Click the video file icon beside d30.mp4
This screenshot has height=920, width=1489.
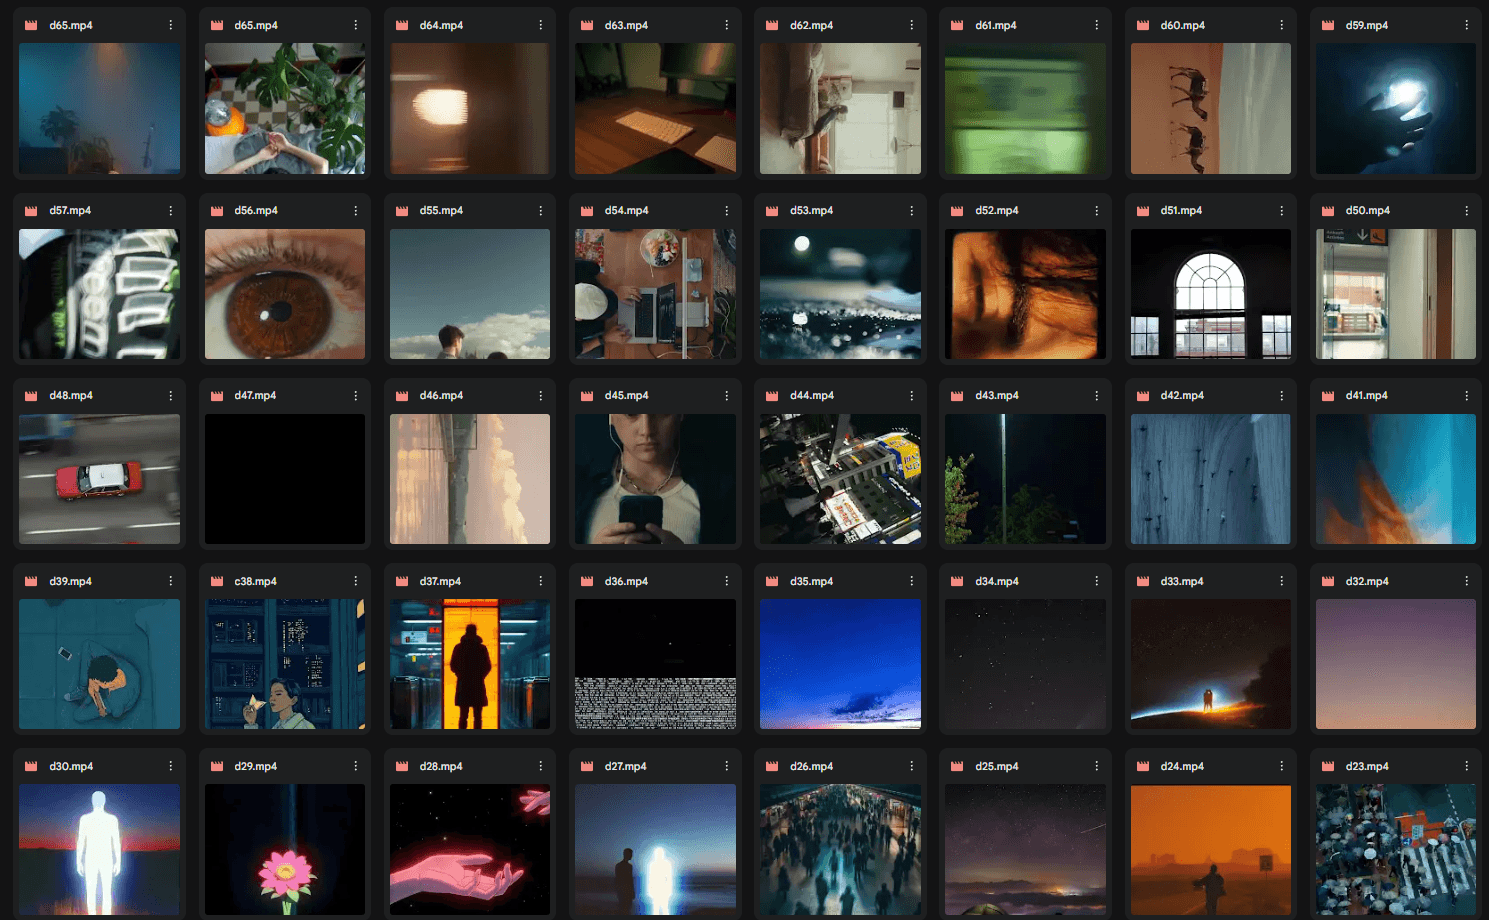tap(31, 767)
